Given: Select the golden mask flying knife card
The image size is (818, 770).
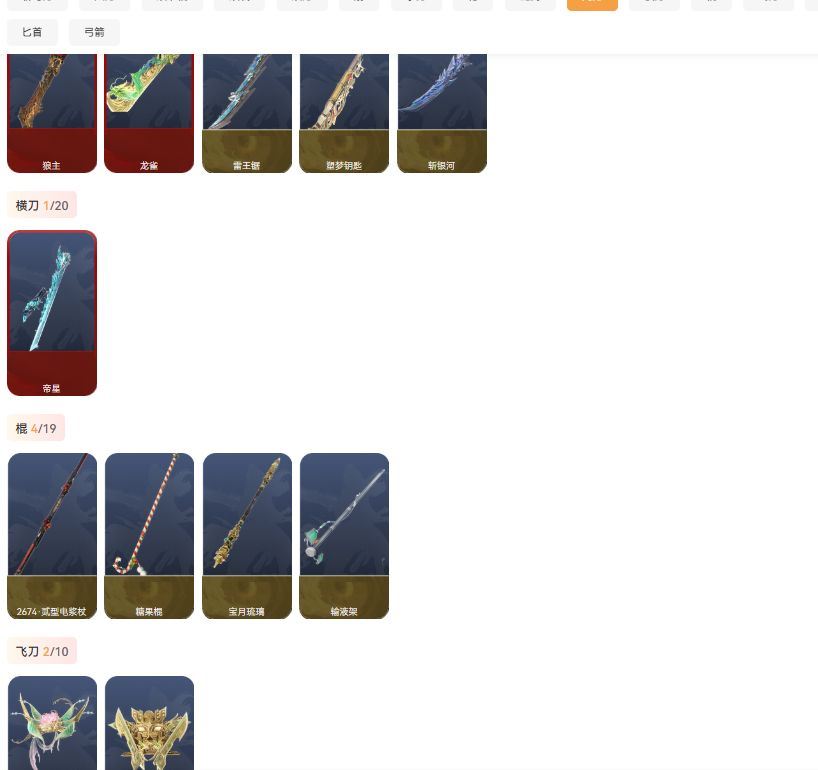Looking at the screenshot, I should [149, 723].
